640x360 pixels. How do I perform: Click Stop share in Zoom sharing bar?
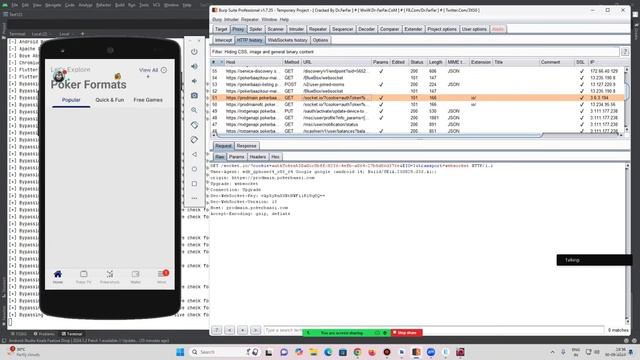point(407,333)
